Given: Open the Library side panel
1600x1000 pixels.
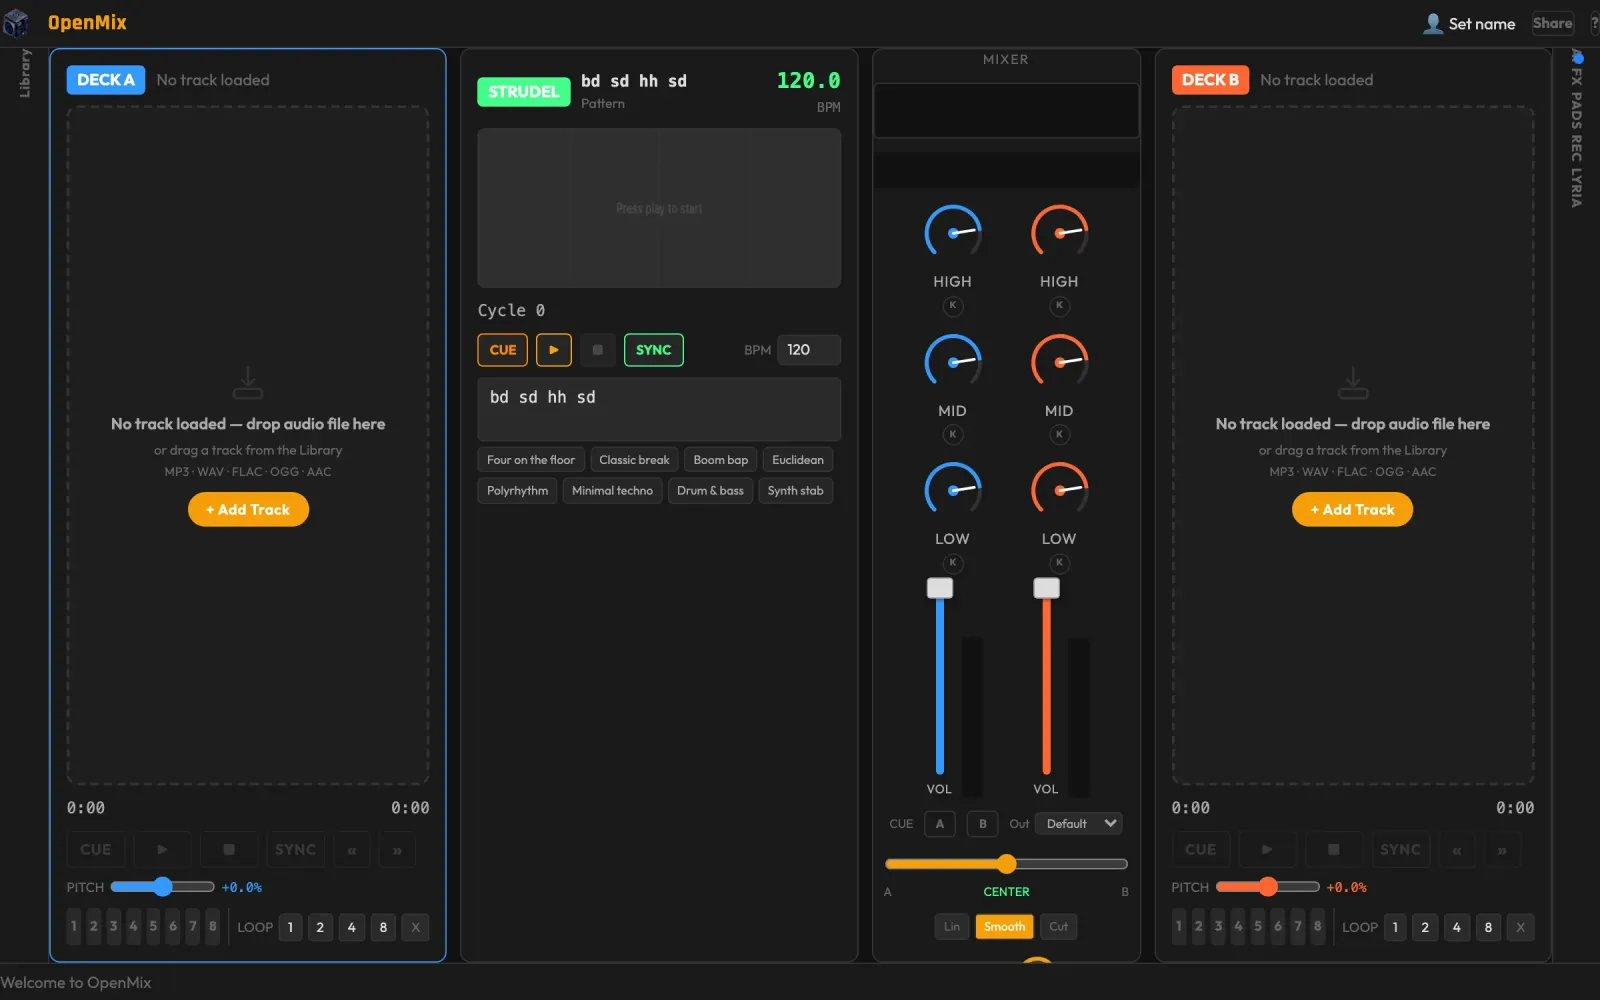Looking at the screenshot, I should pos(25,73).
